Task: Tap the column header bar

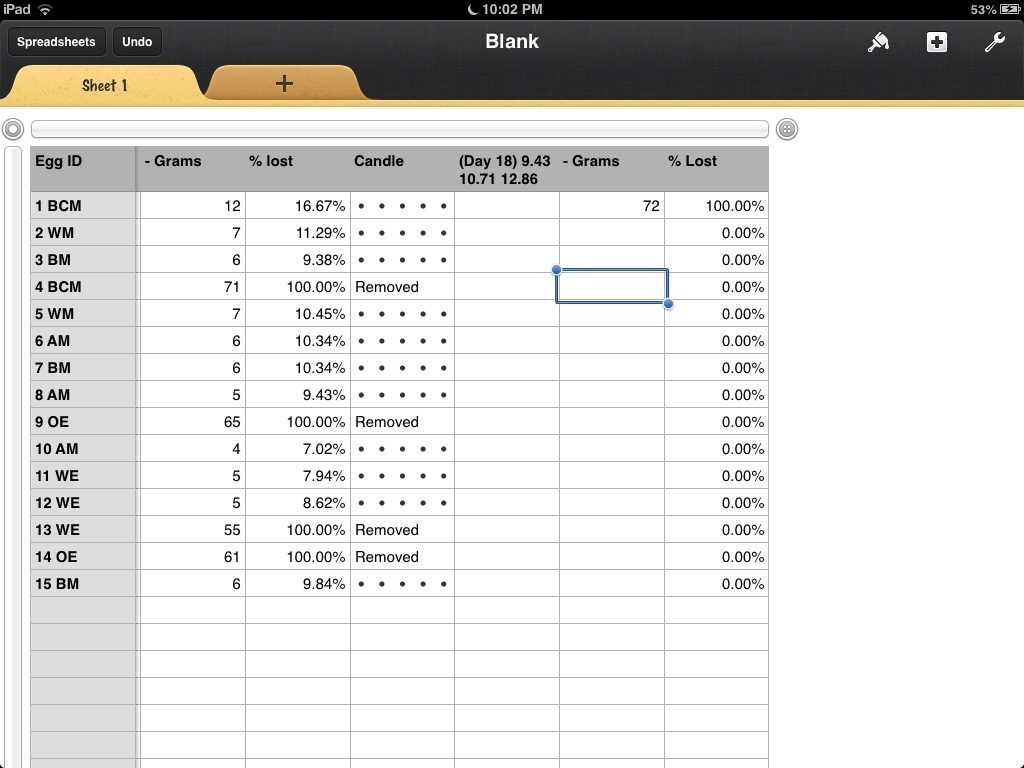Action: [x=399, y=129]
